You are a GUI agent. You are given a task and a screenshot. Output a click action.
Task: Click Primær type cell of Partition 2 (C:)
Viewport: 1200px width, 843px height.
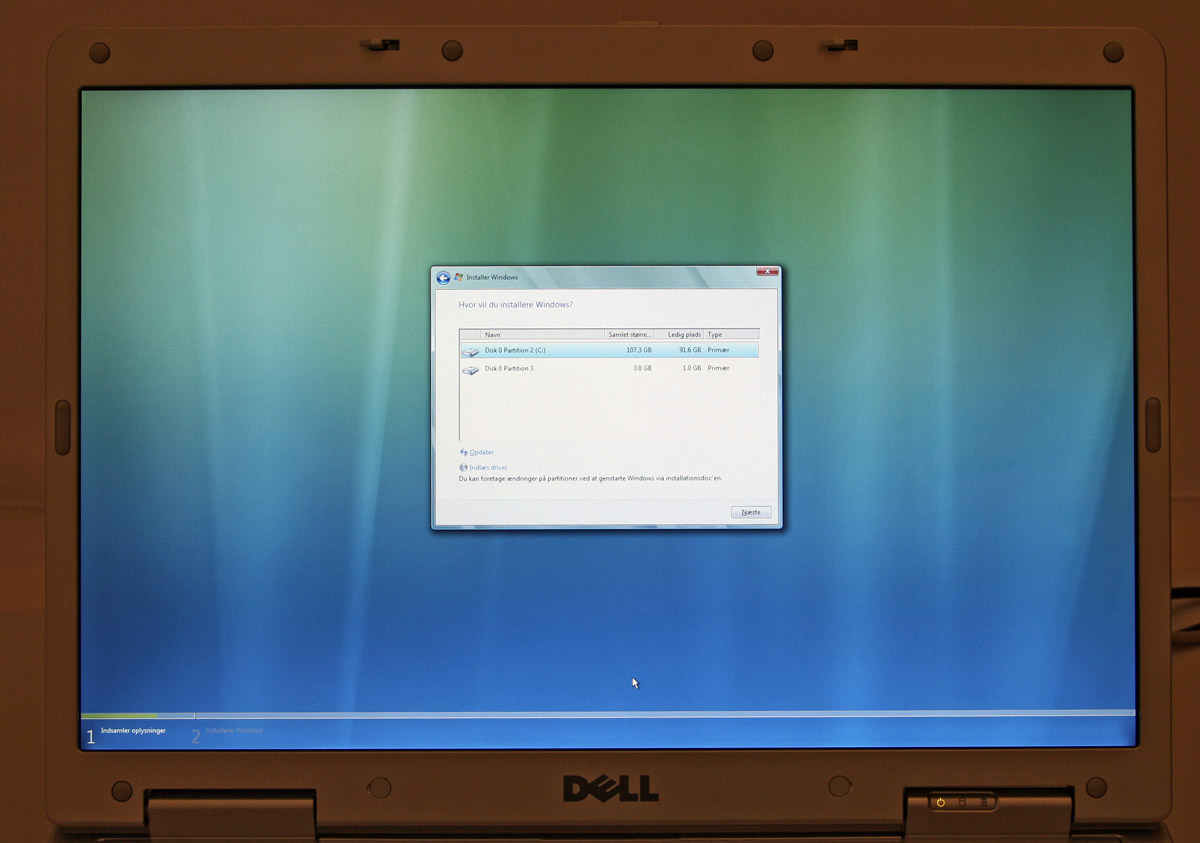(719, 351)
